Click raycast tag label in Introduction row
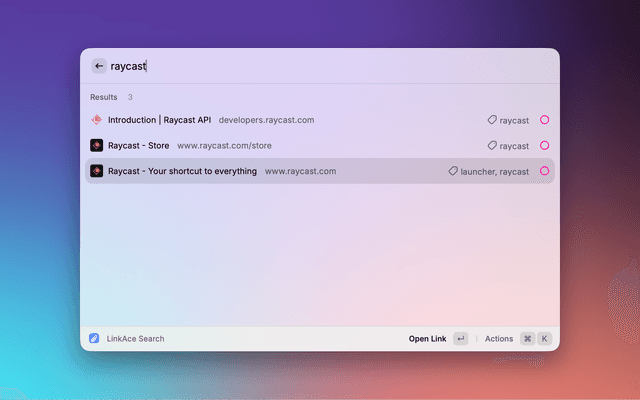640x400 pixels. point(514,120)
